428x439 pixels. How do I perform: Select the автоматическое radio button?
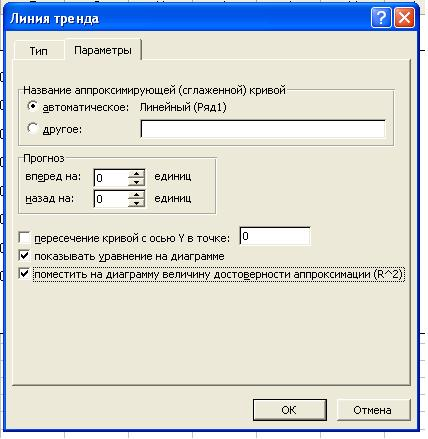click(32, 107)
